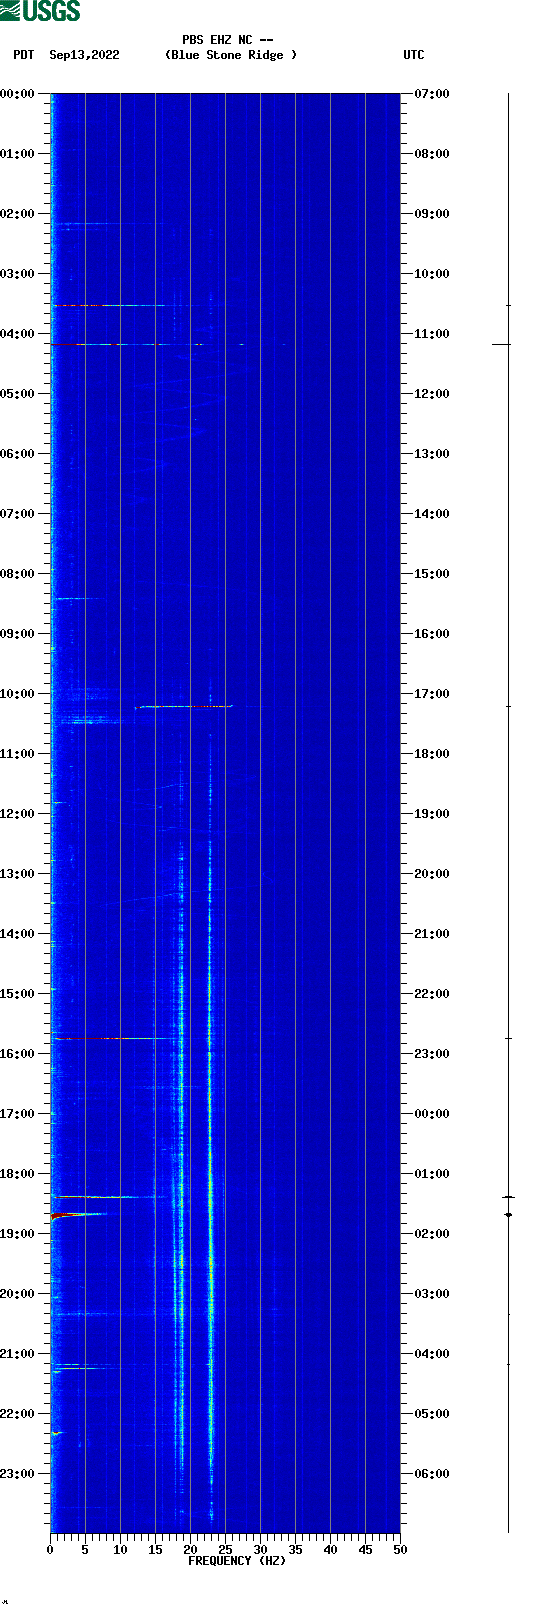Click the seismogram burst near 01:40 UTC
The height and width of the screenshot is (1613, 552).
coord(508,1214)
